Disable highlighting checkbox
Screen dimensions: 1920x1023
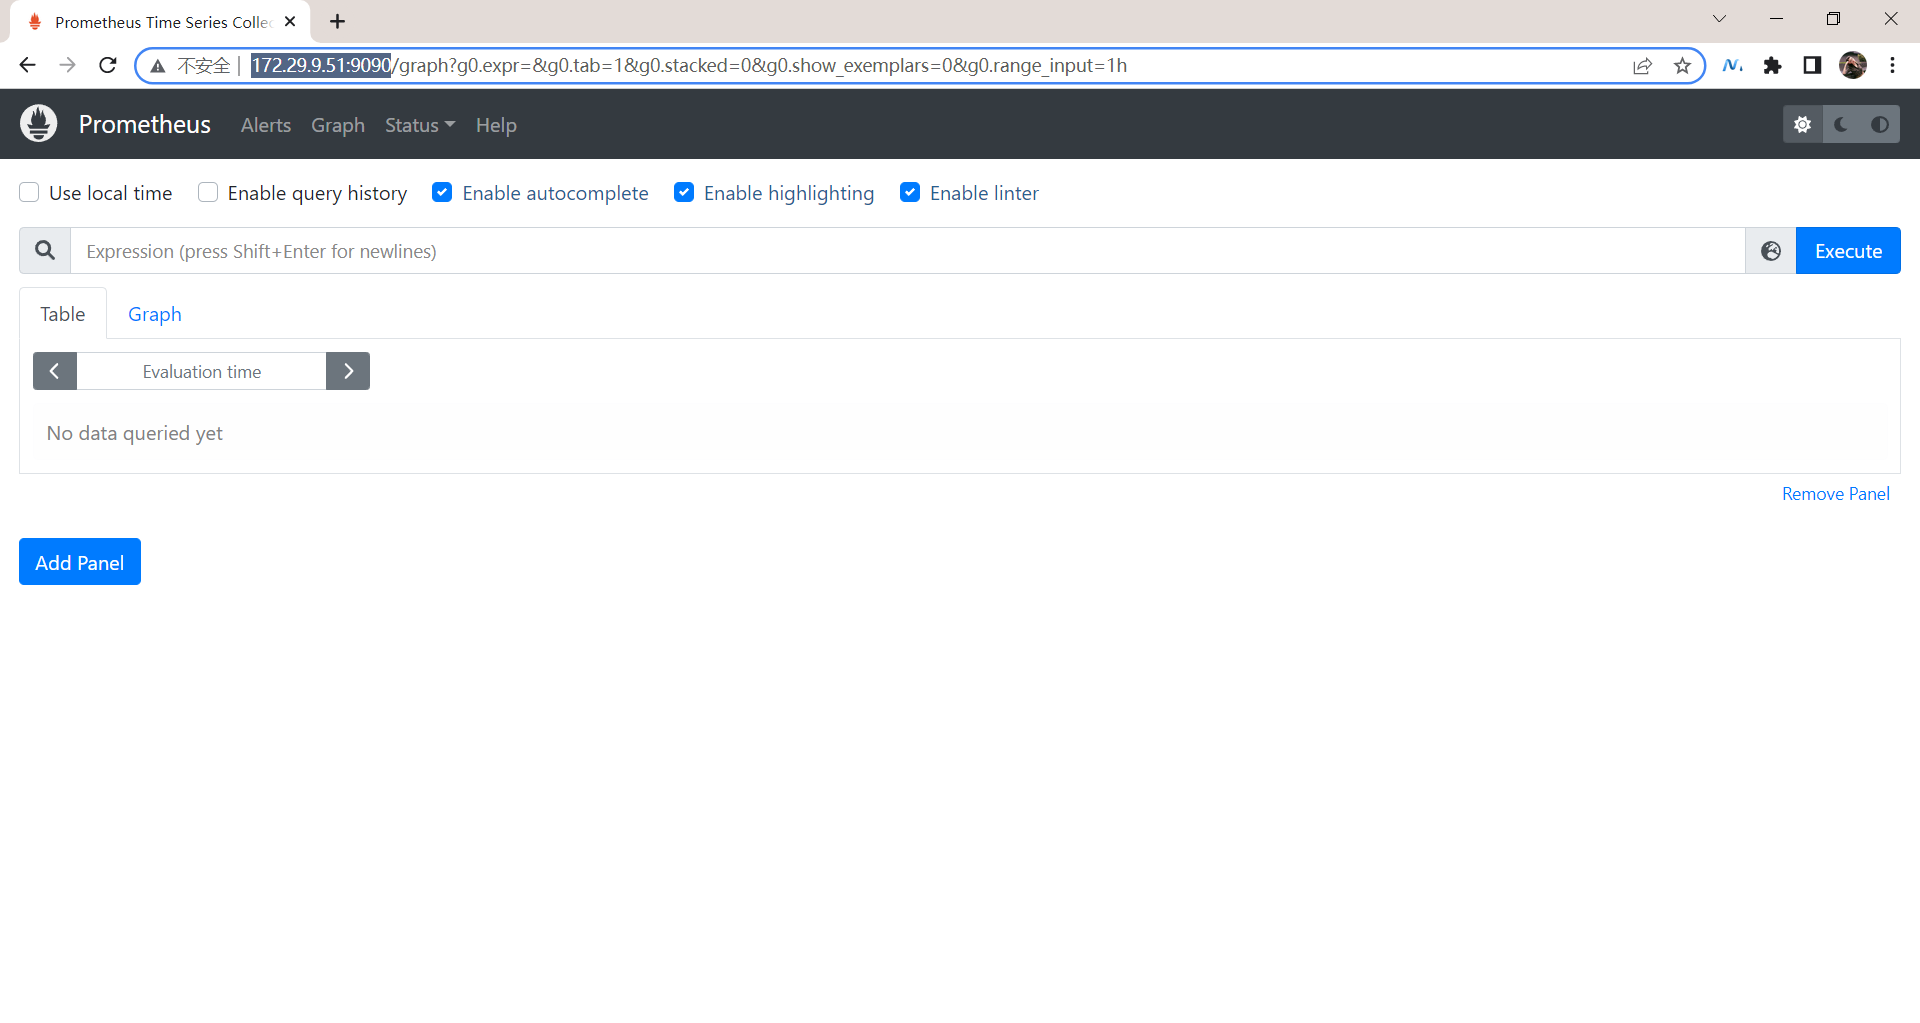point(684,192)
